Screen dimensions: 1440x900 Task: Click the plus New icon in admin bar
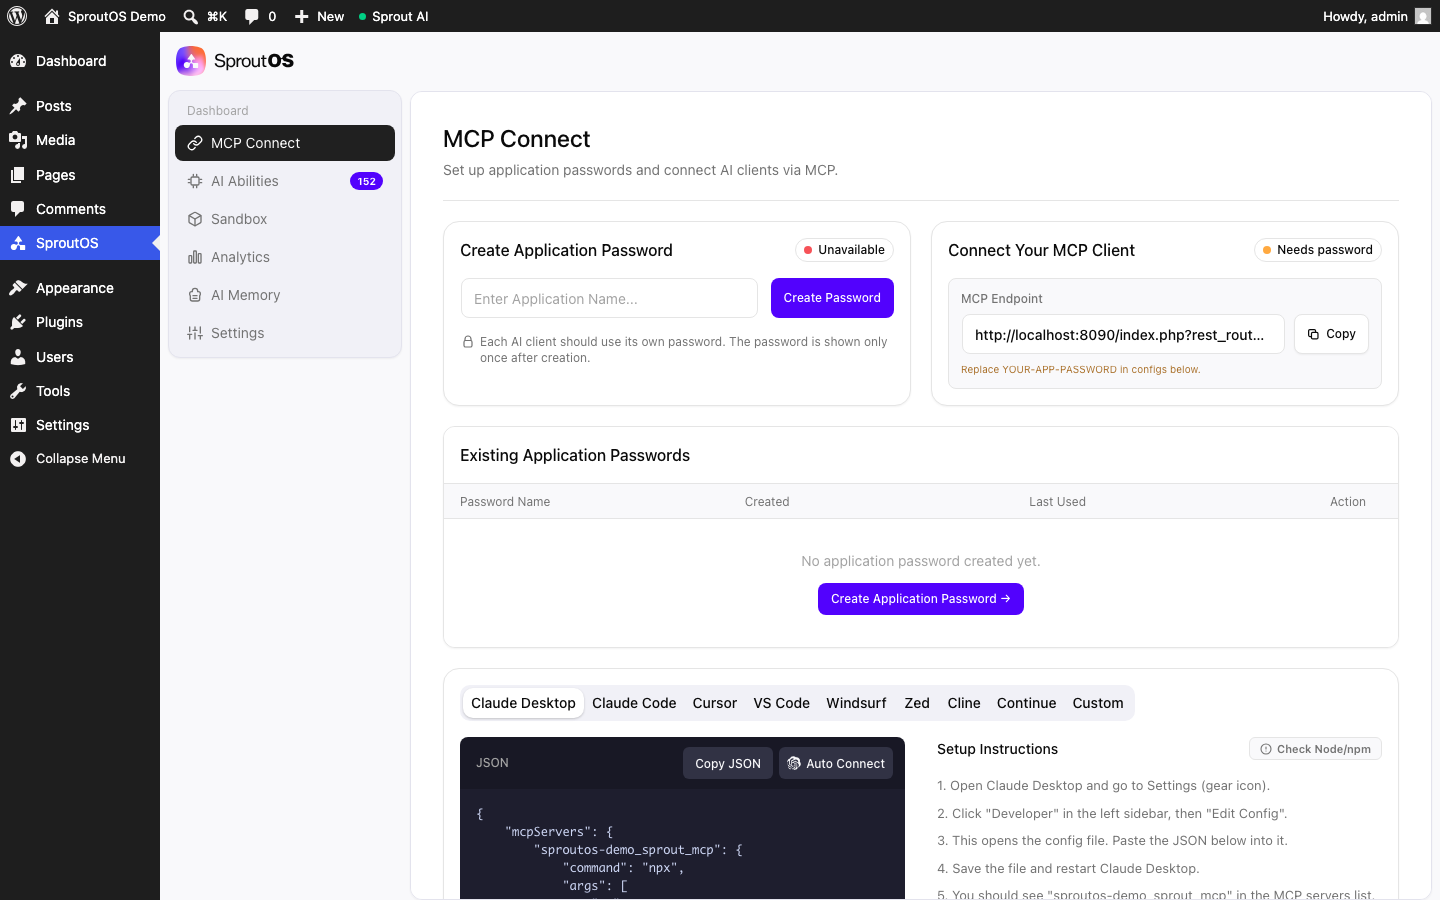tap(301, 16)
